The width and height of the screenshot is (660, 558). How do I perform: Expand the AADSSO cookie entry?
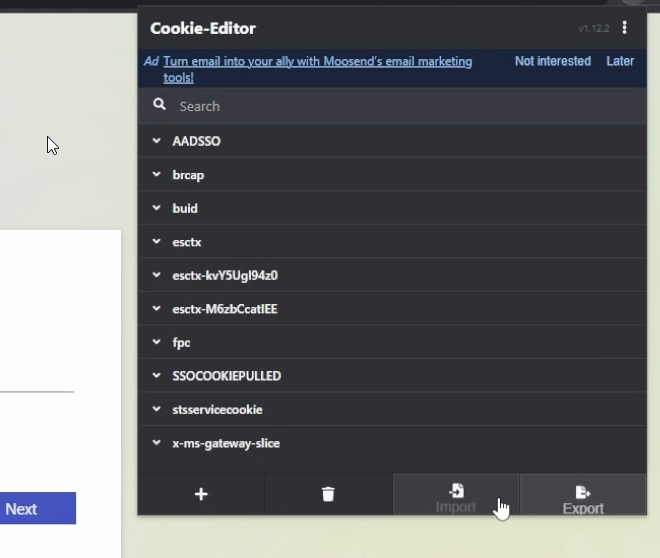tap(196, 141)
